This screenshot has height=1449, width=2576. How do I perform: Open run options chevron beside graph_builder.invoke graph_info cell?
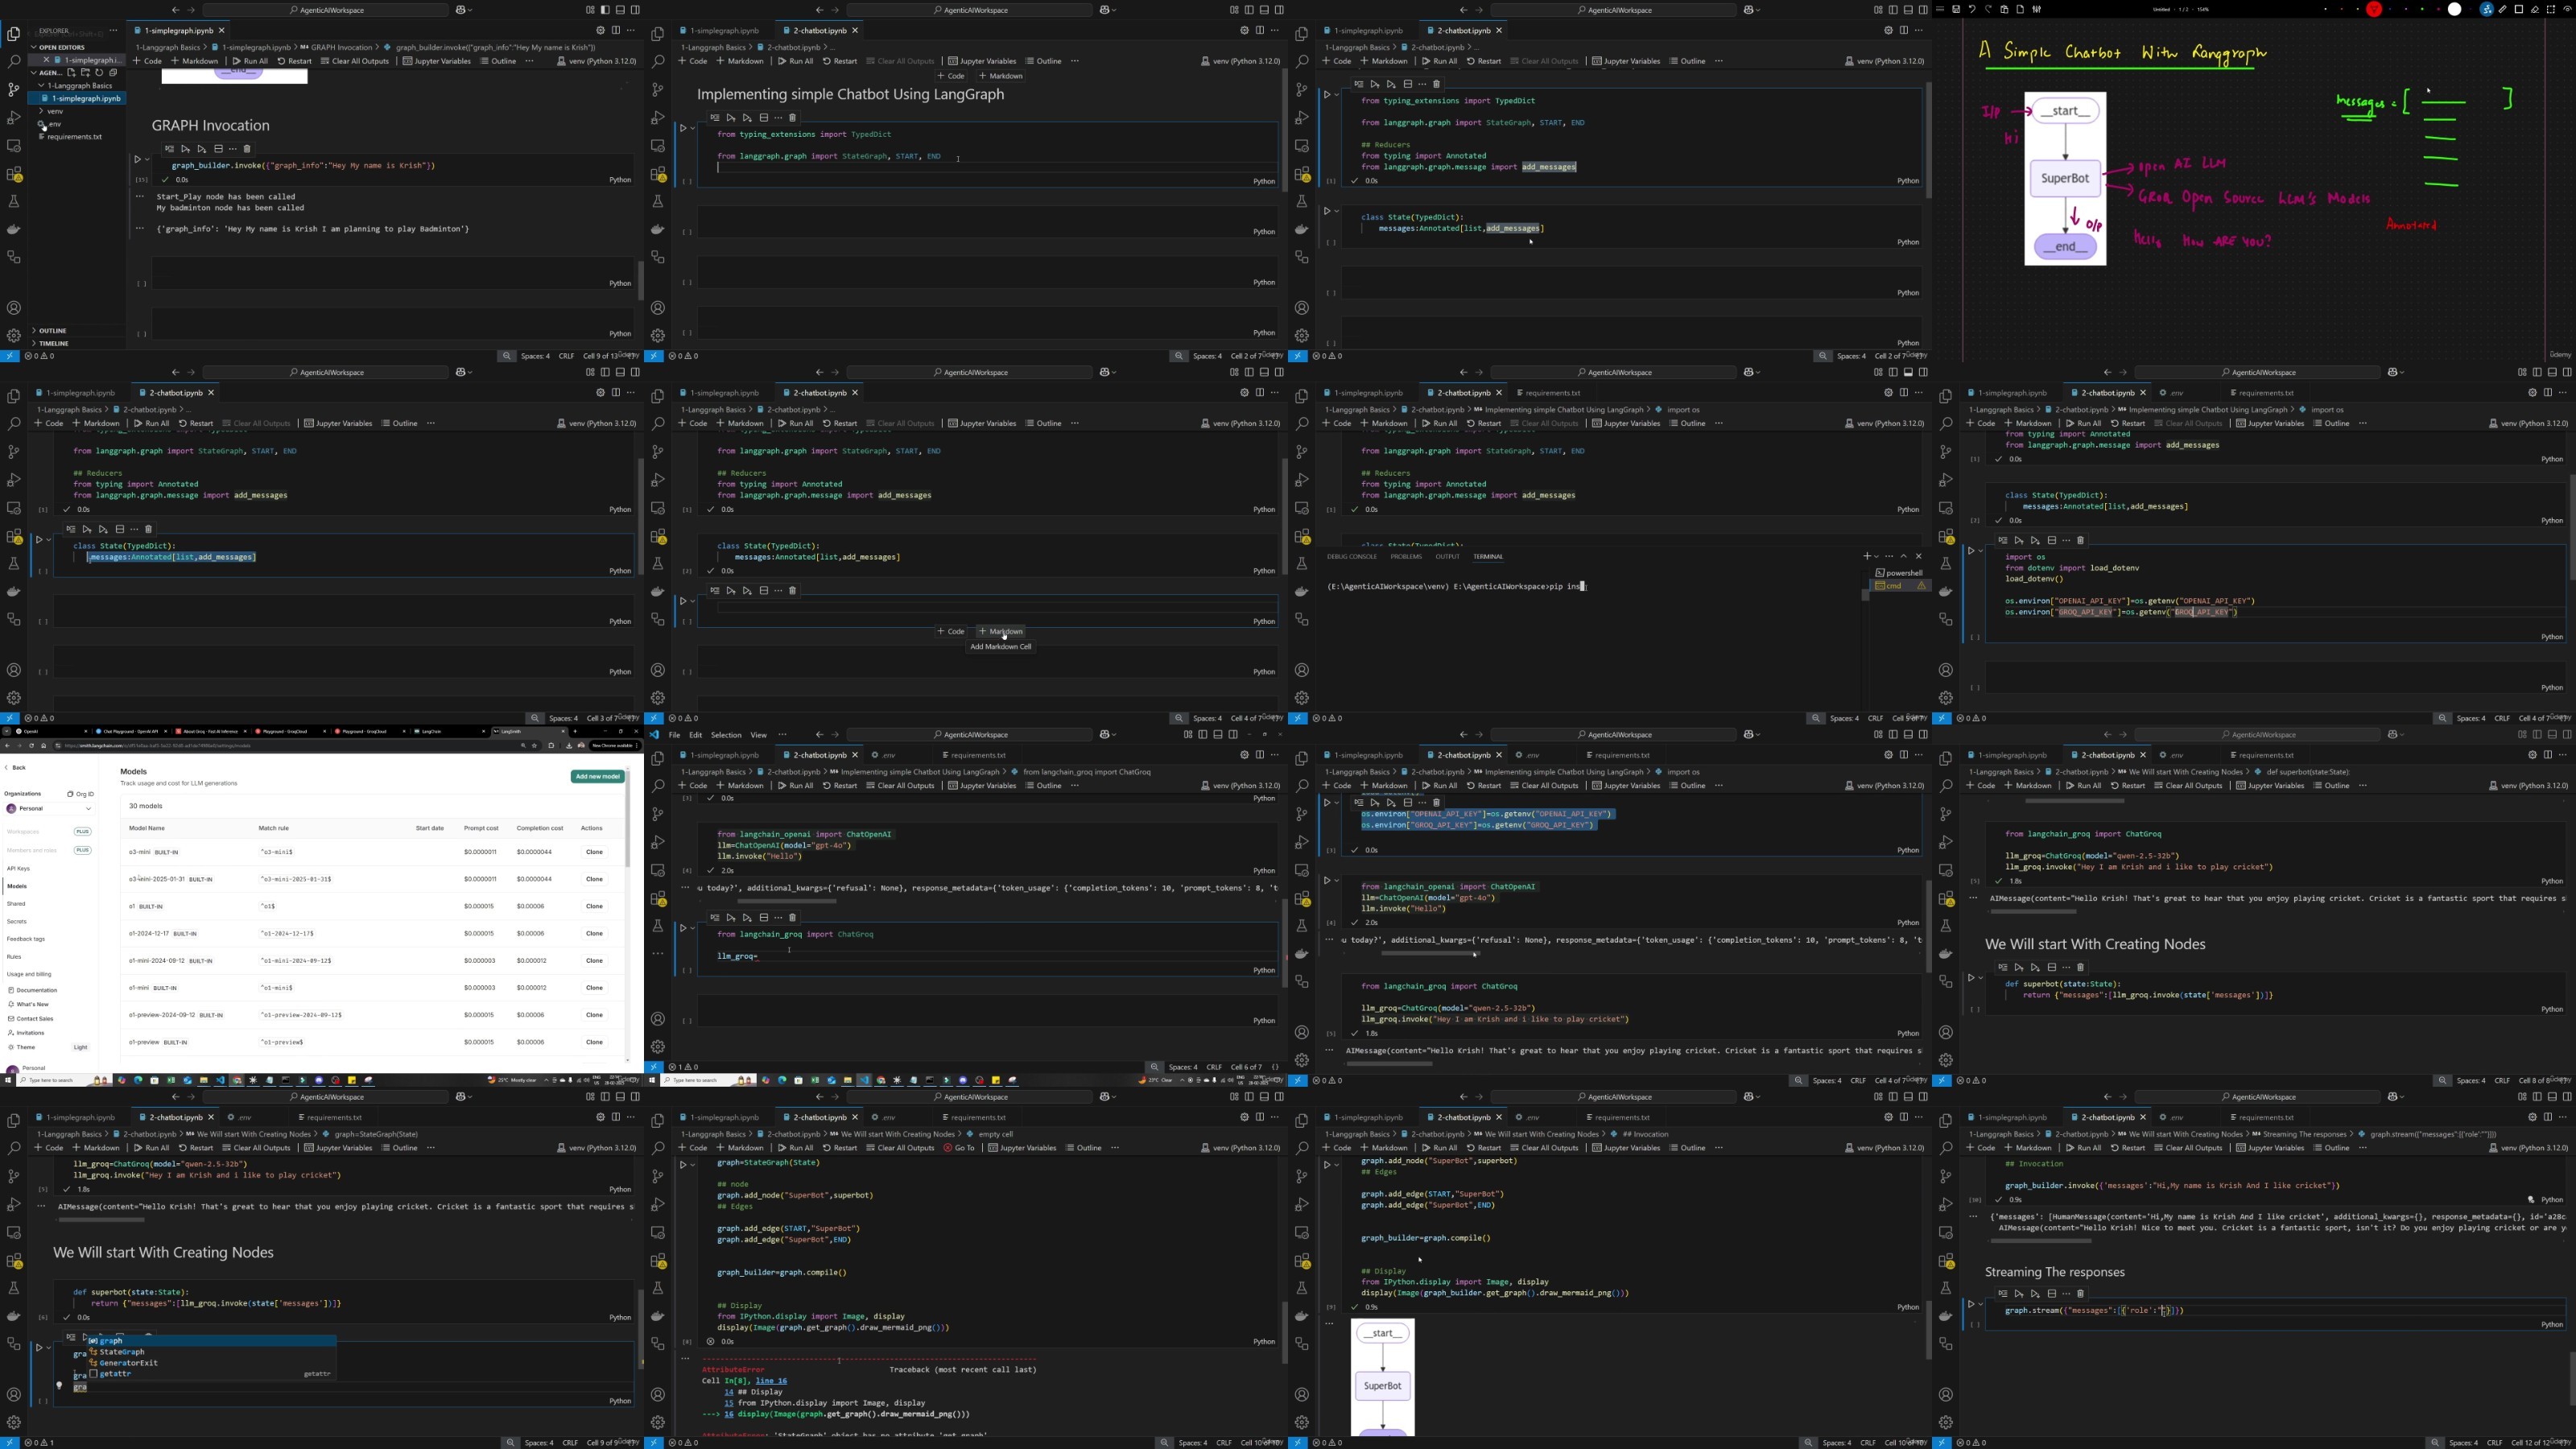[147, 159]
